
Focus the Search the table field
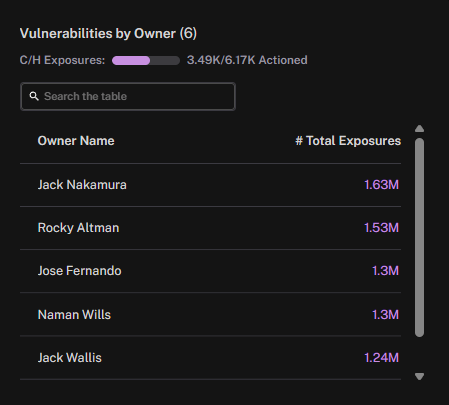[x=128, y=96]
